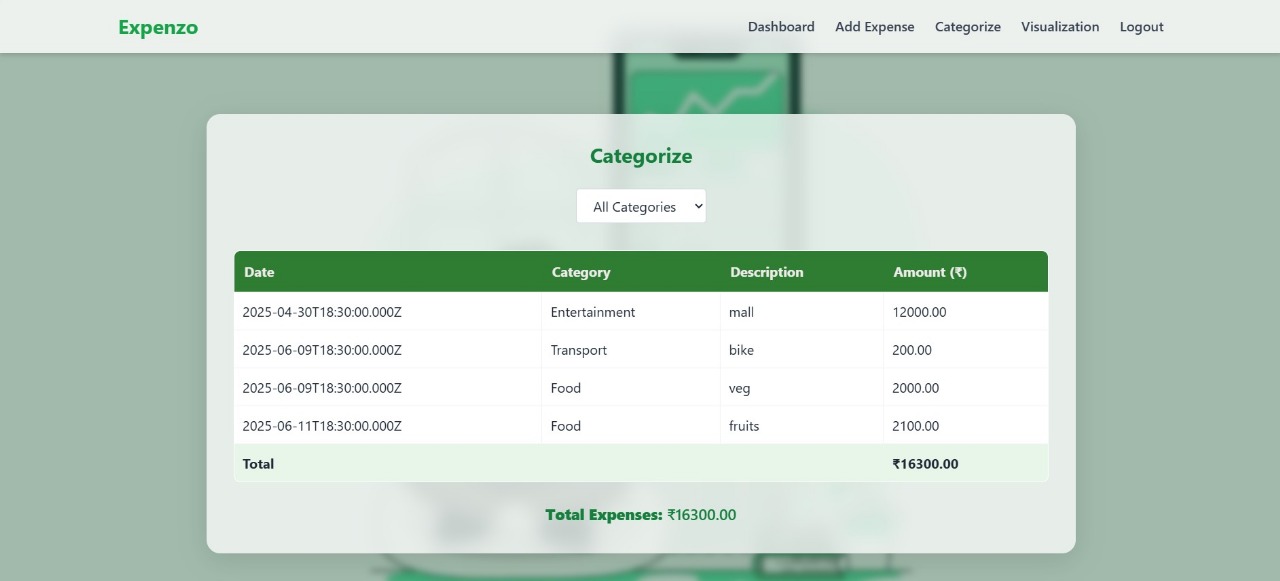This screenshot has width=1280, height=581.
Task: Click Logout in the navigation bar
Action: point(1141,27)
